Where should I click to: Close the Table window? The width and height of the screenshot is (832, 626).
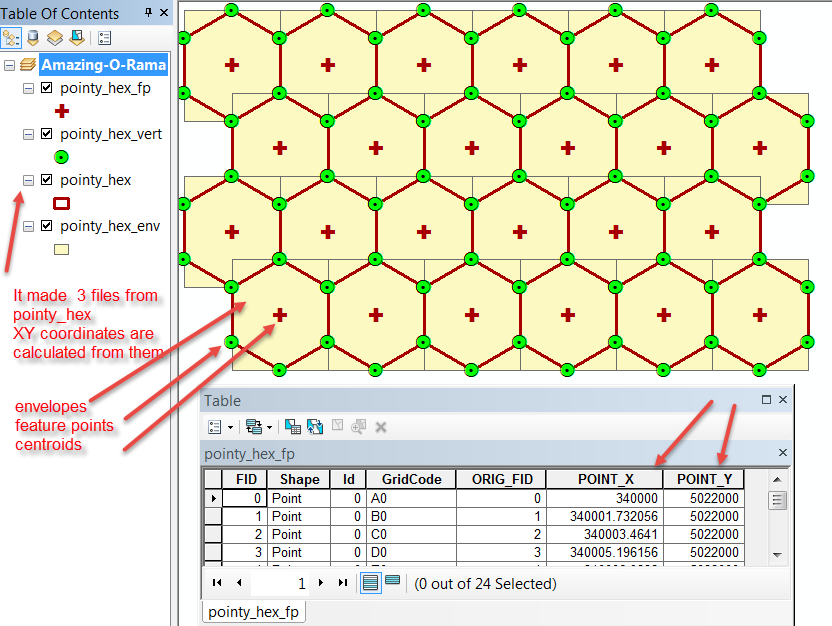tap(783, 399)
